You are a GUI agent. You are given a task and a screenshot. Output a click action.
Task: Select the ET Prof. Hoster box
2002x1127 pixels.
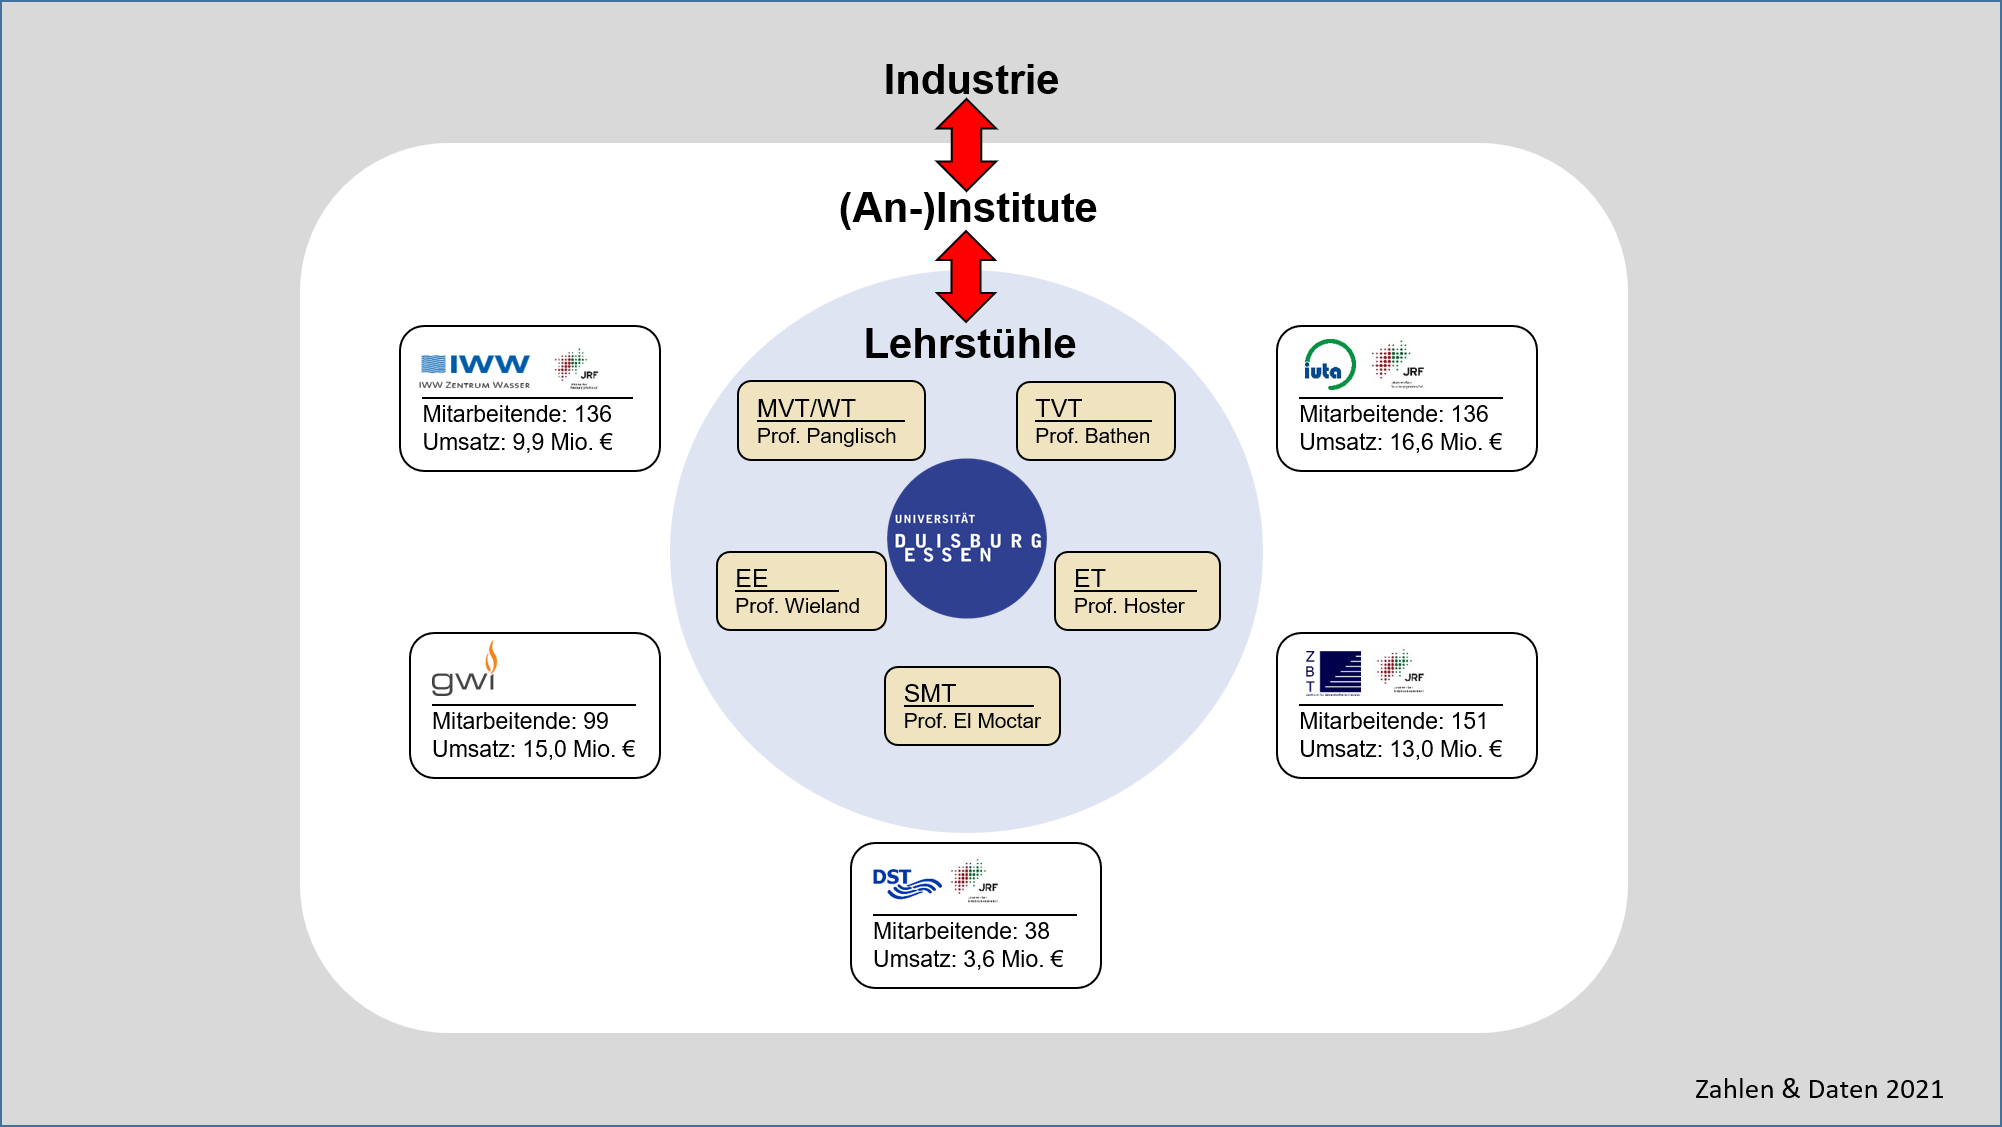tap(1137, 591)
